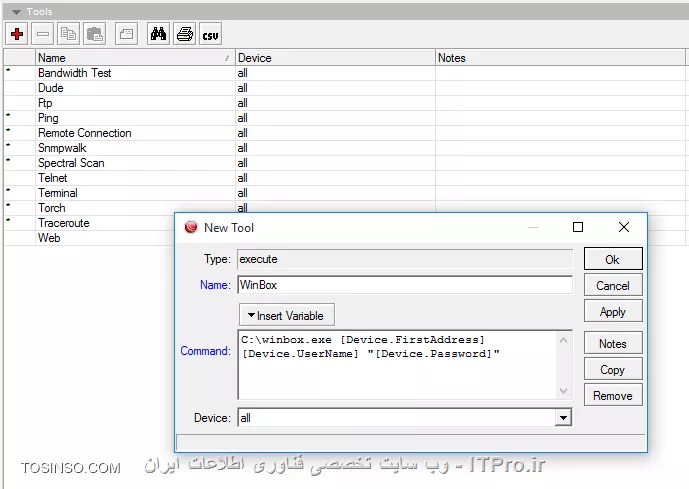Select the Traceroute tool row
Viewport: 689px width, 489px height.
click(x=88, y=223)
